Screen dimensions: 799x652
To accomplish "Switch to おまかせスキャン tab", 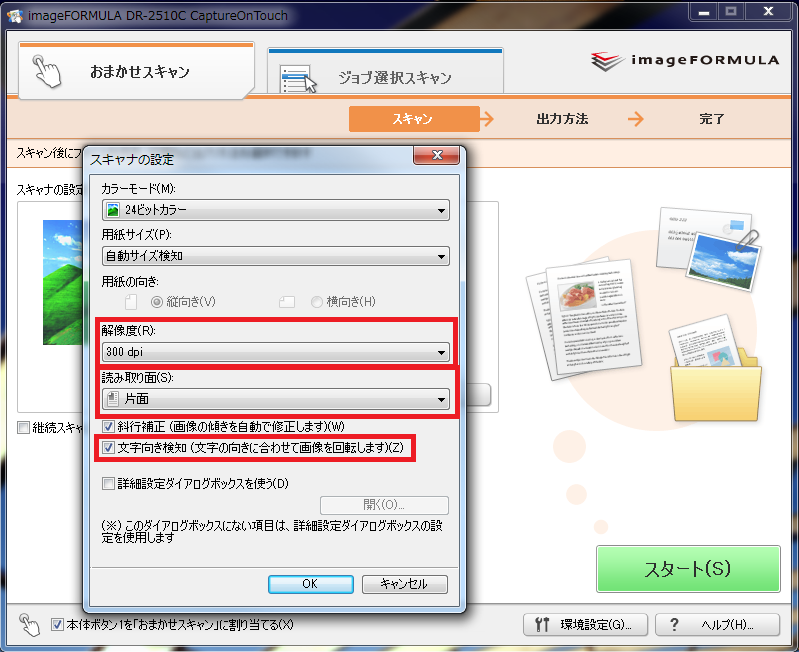I will pos(137,71).
